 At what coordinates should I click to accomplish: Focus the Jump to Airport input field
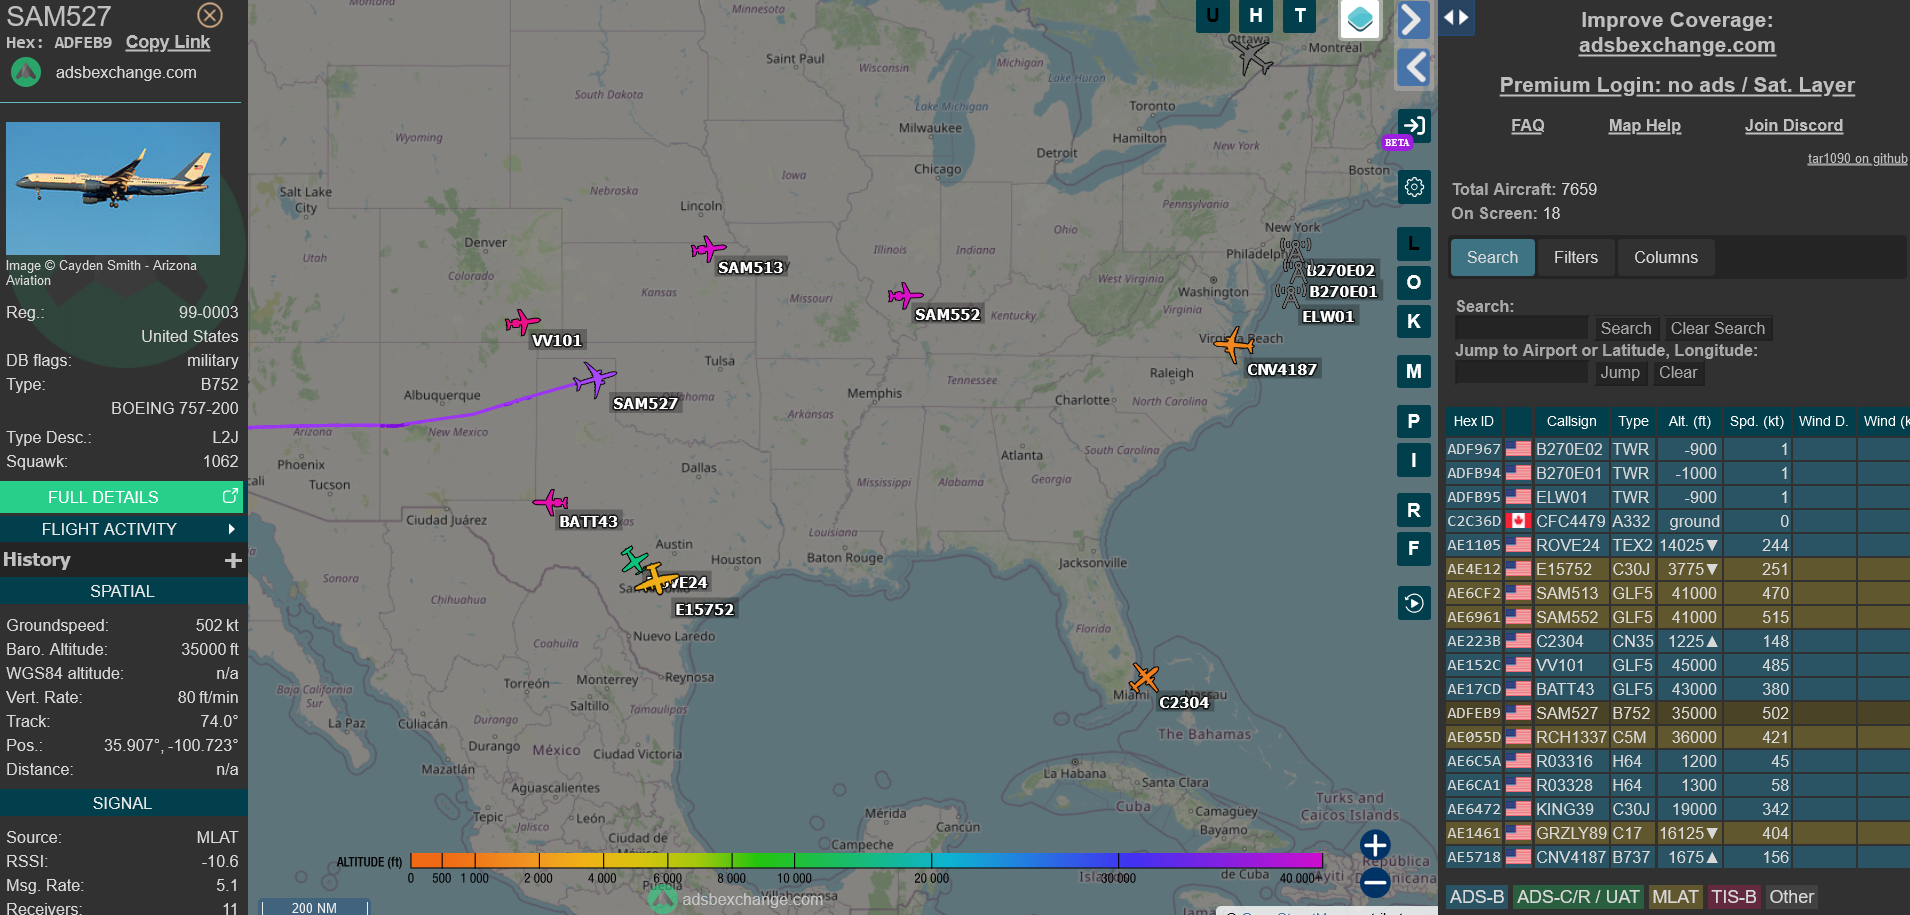coord(1521,372)
